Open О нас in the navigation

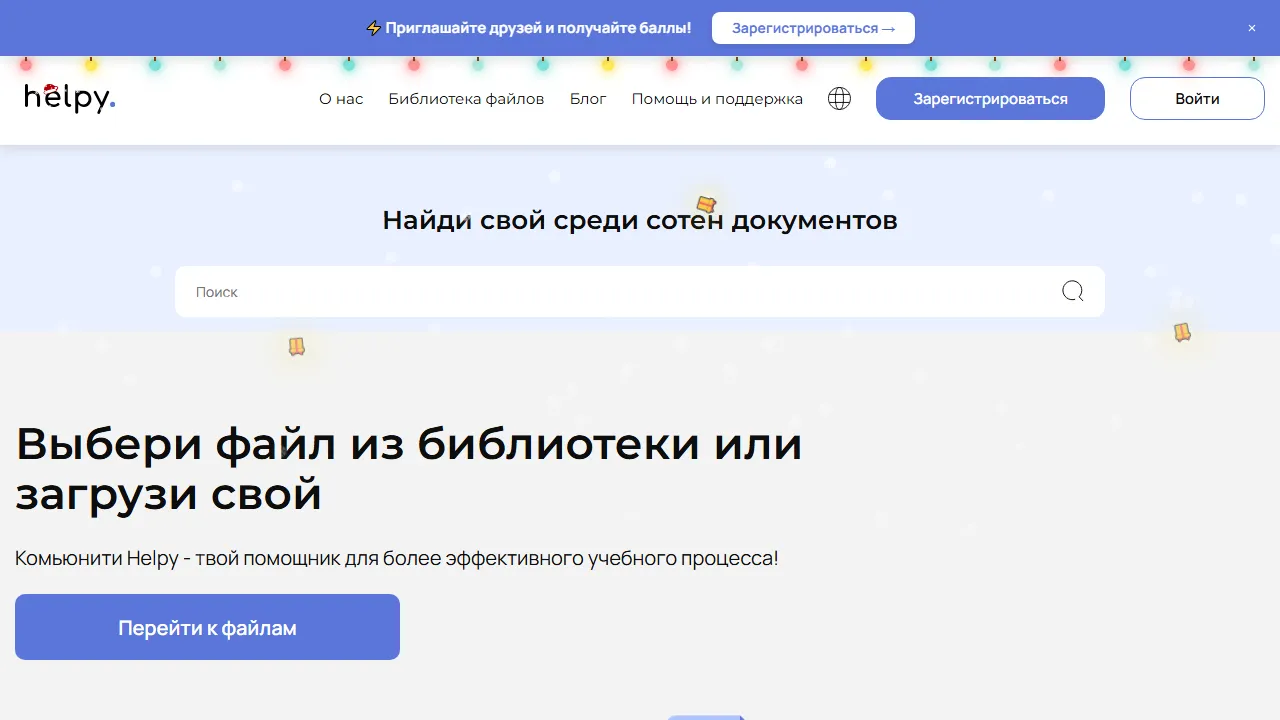click(x=341, y=98)
